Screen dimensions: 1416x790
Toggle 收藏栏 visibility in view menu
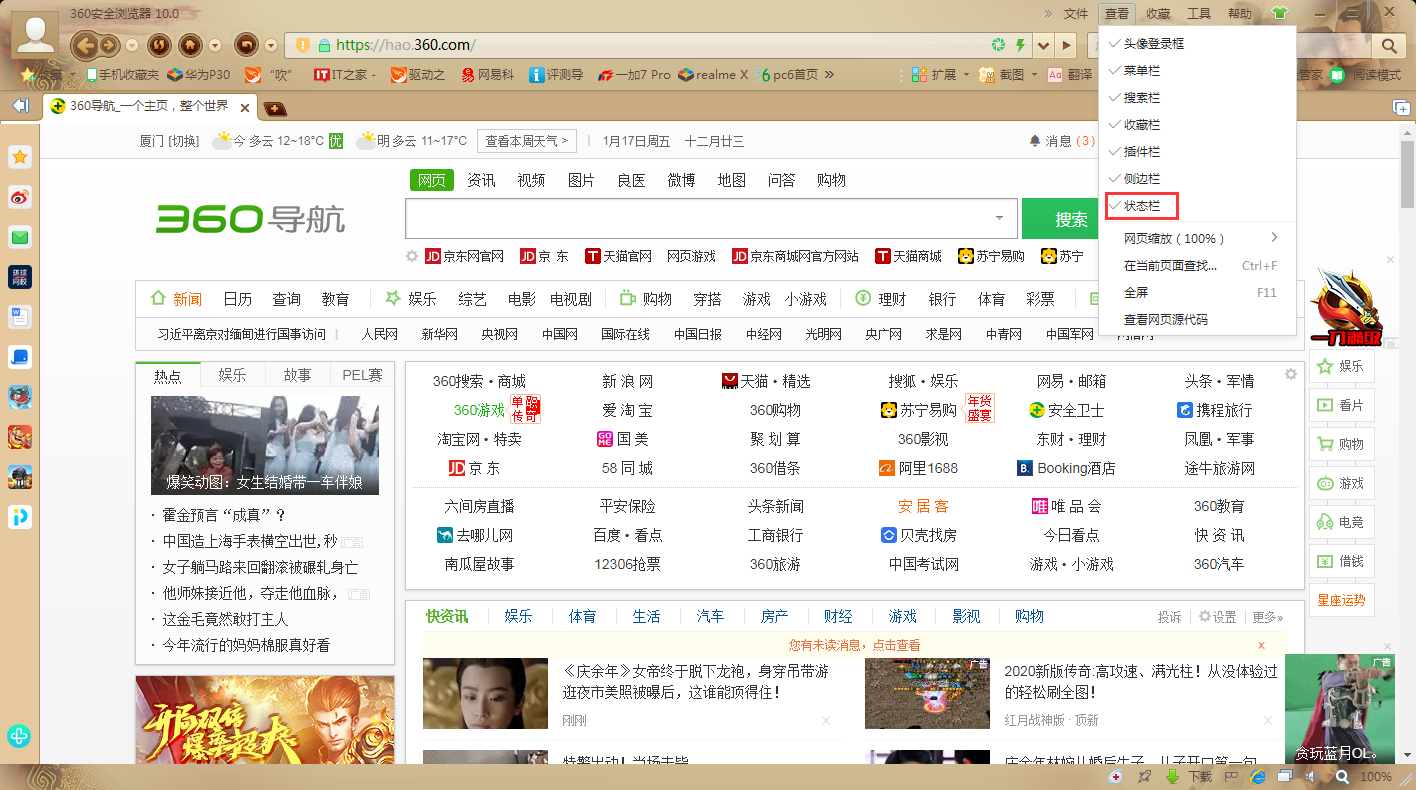pos(1142,125)
